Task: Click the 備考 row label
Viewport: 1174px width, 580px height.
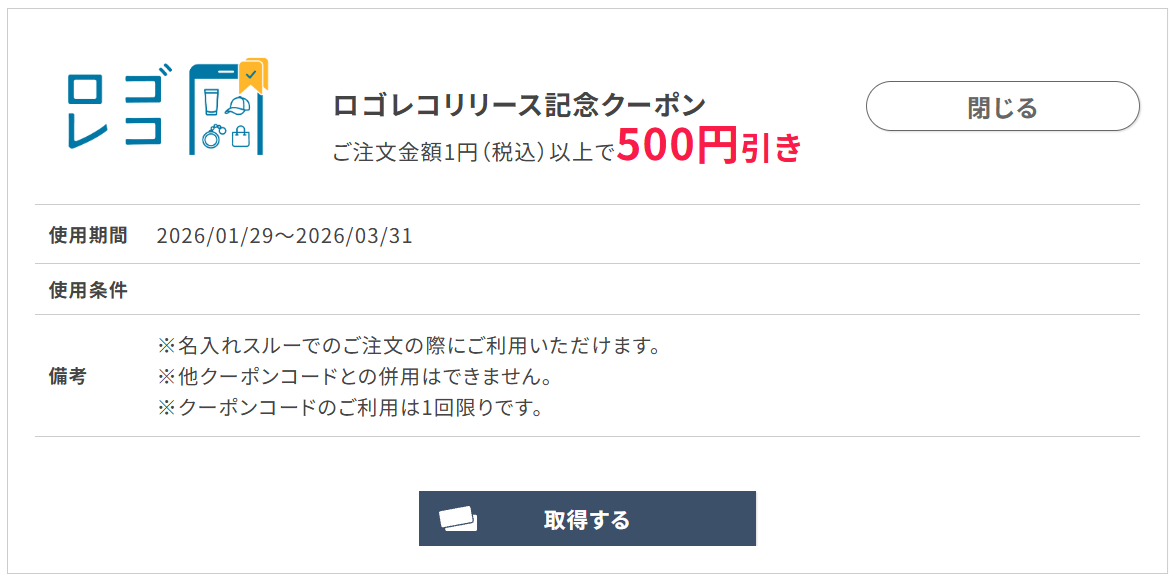Action: point(68,377)
